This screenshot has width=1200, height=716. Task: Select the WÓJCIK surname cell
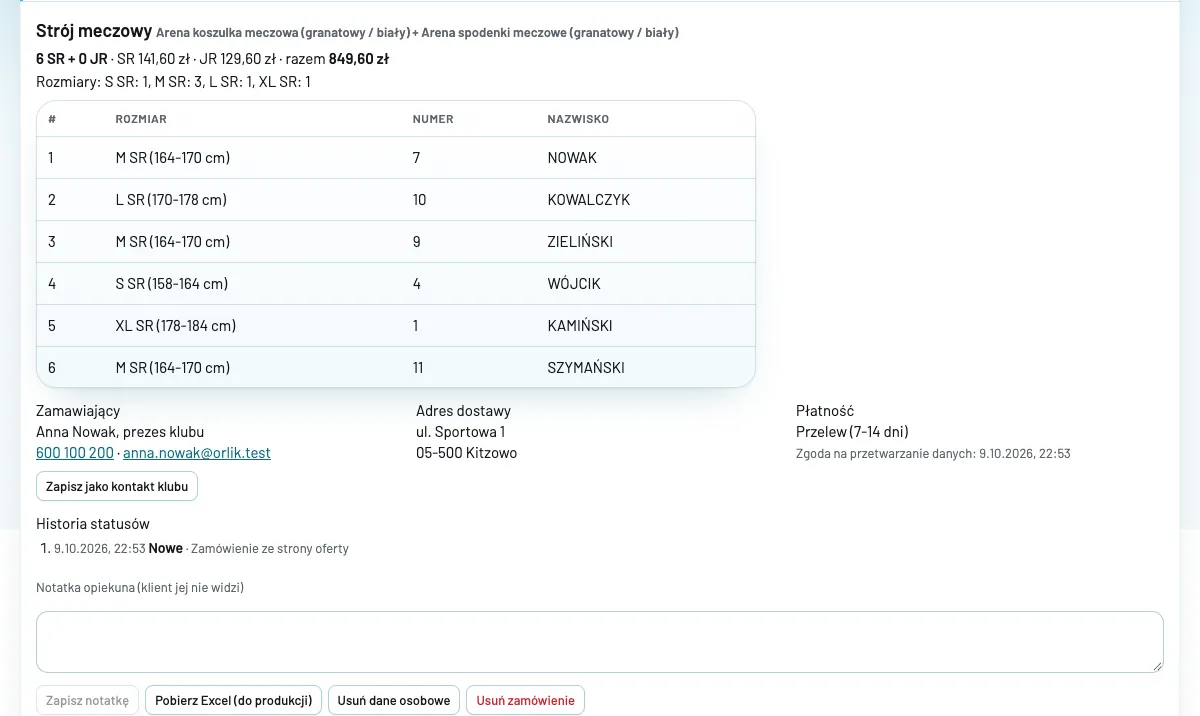coord(574,284)
